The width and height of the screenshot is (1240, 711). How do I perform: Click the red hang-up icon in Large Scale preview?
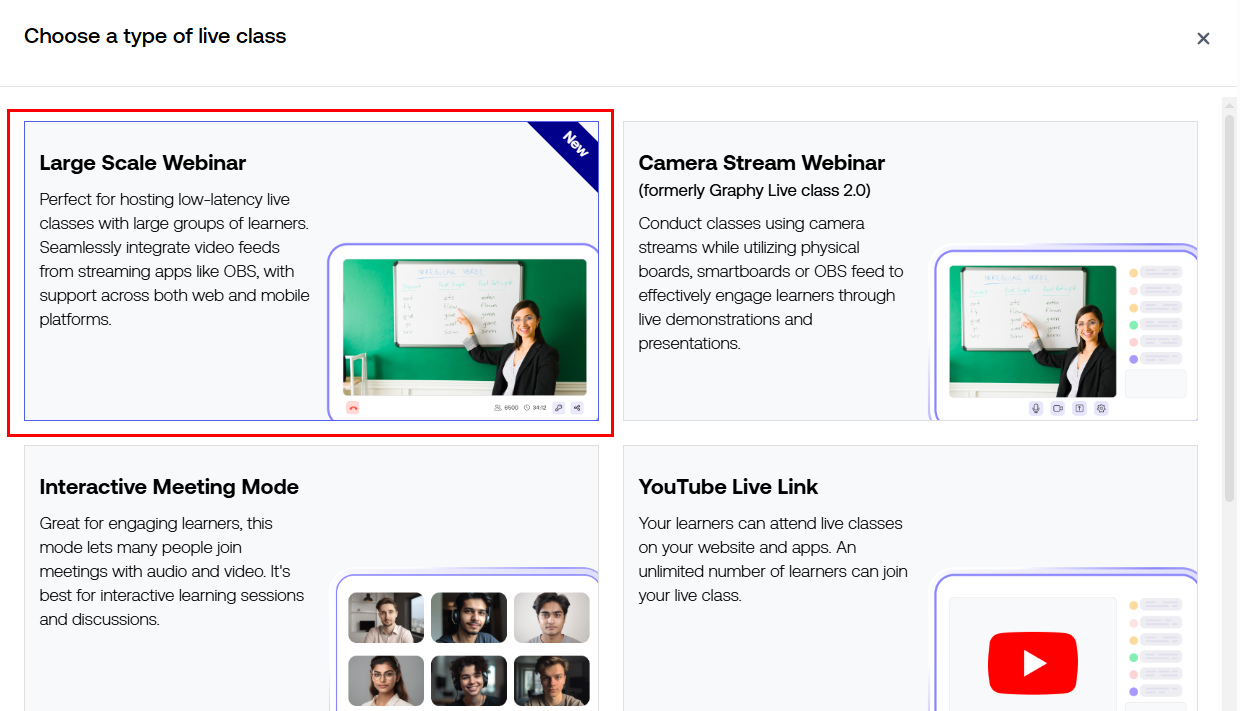[353, 408]
